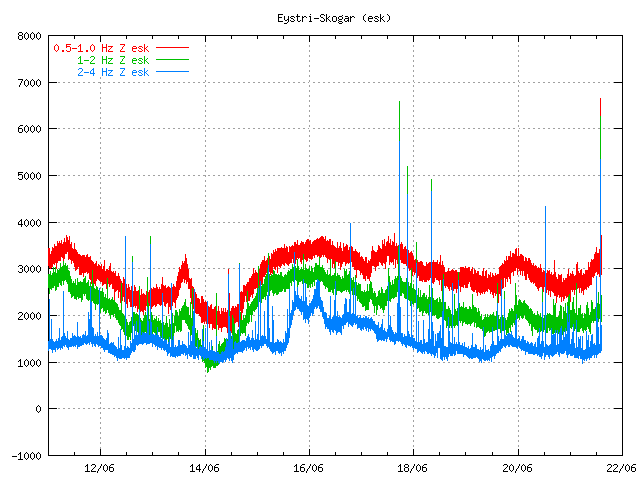Click the 8000 value on the y-axis
This screenshot has width=640, height=480.
tap(28, 37)
